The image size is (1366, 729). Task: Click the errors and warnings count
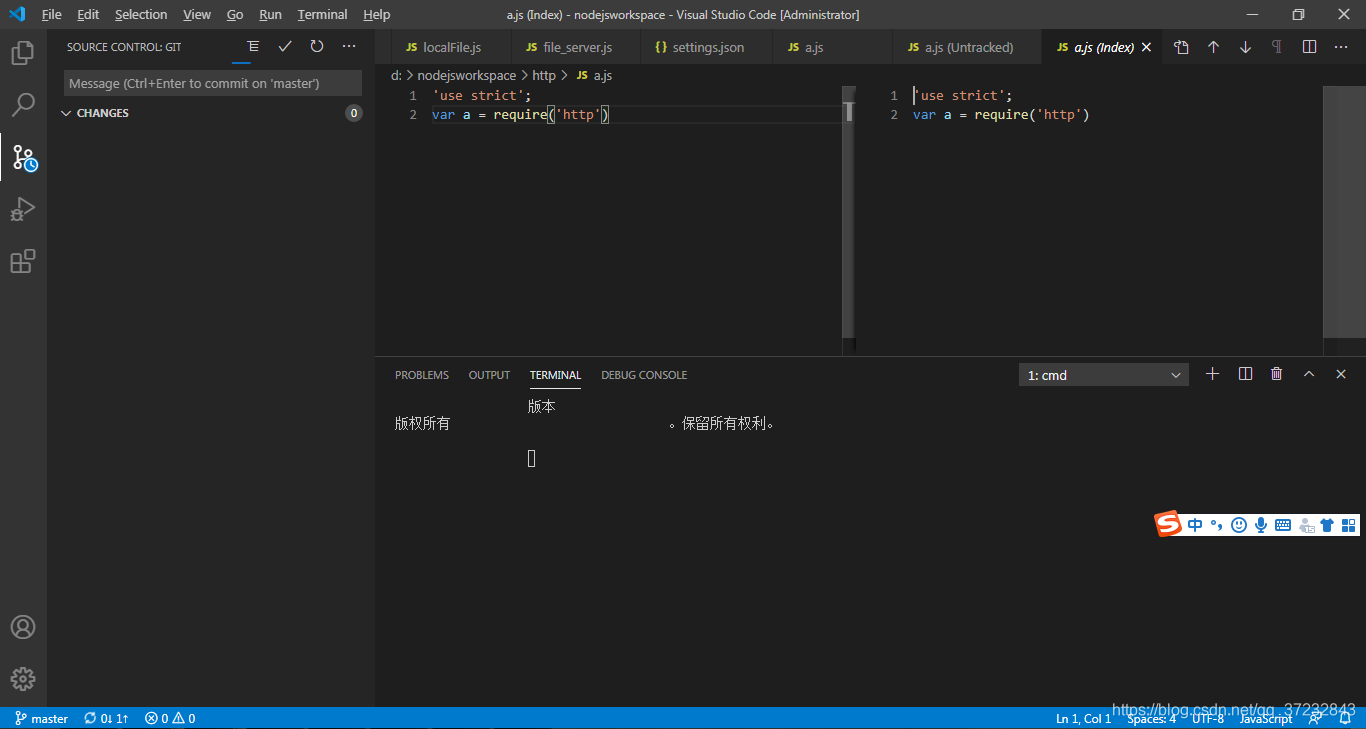click(x=170, y=718)
